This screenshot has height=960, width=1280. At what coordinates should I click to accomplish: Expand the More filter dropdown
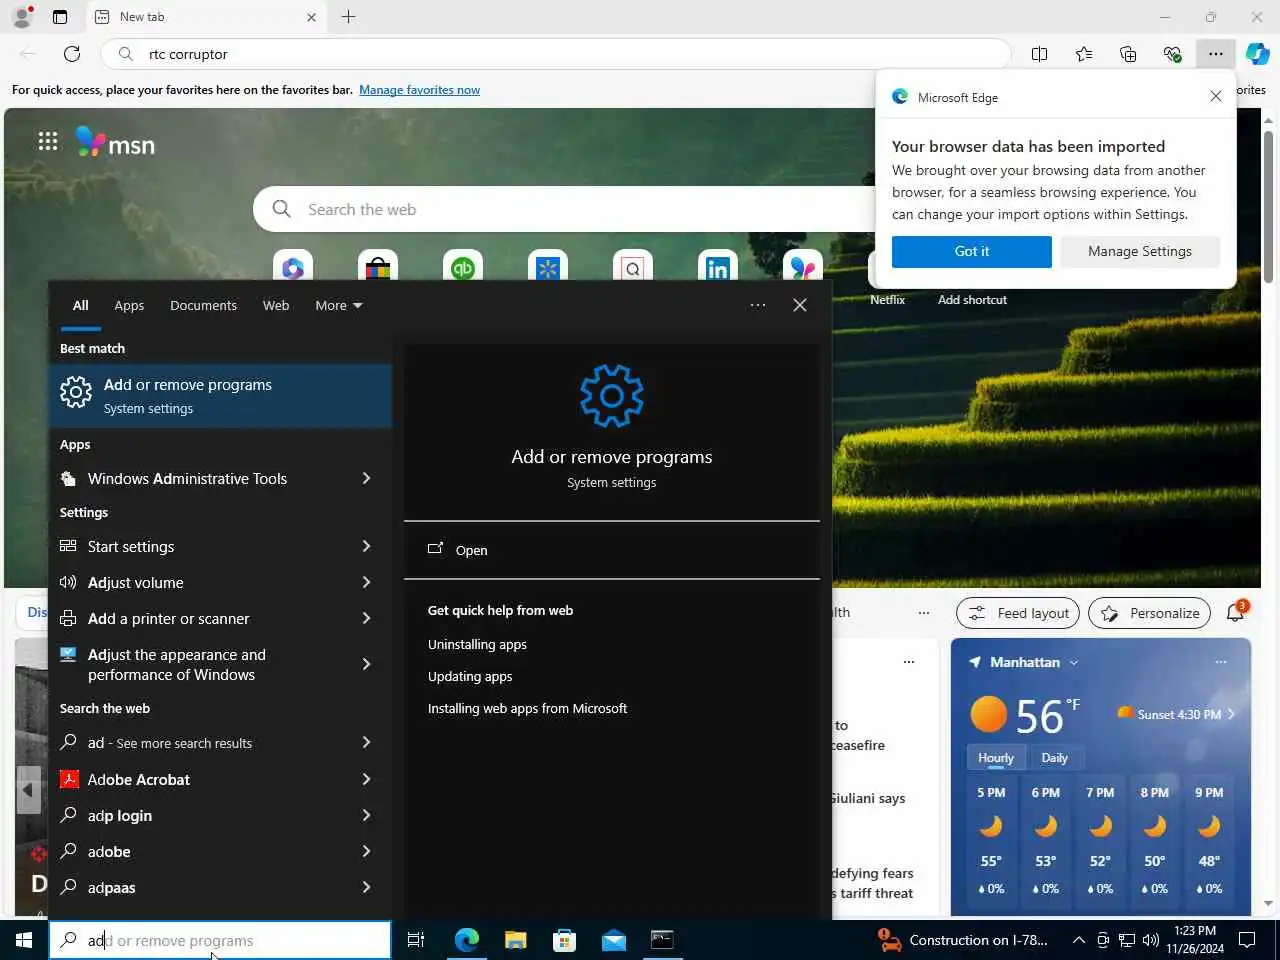[x=339, y=305]
